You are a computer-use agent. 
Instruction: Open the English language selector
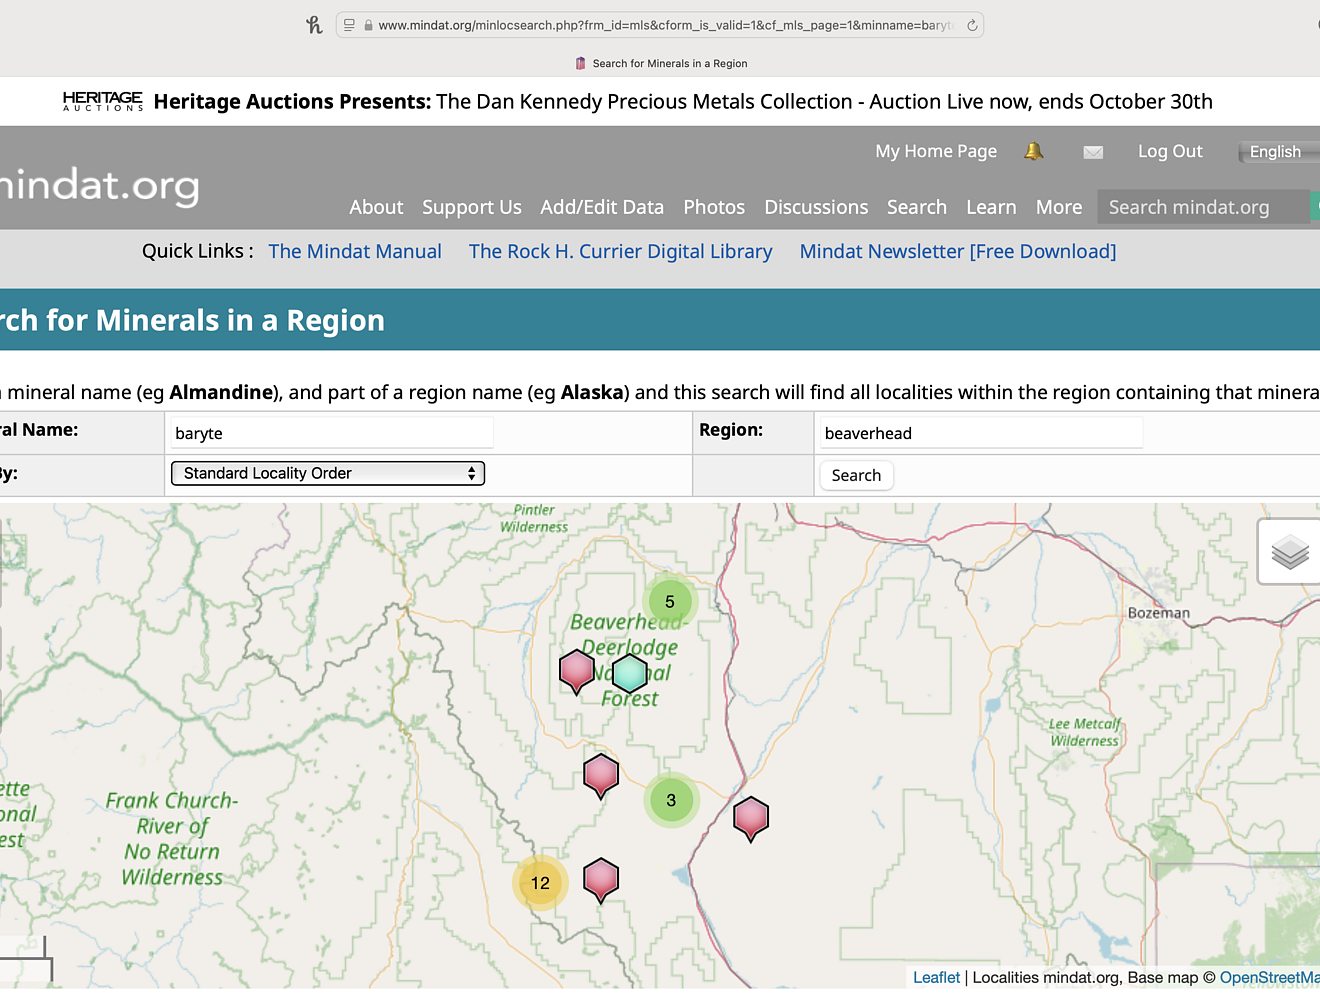tap(1276, 151)
